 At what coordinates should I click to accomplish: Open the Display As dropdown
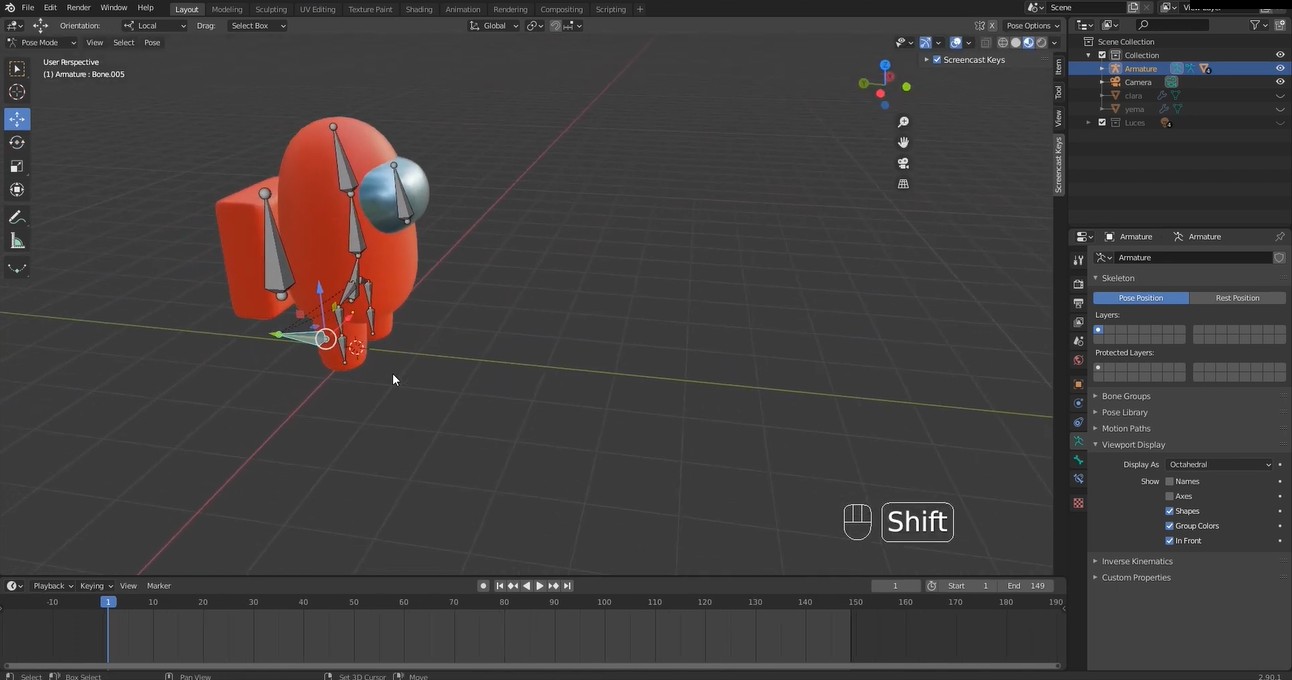pyautogui.click(x=1218, y=465)
